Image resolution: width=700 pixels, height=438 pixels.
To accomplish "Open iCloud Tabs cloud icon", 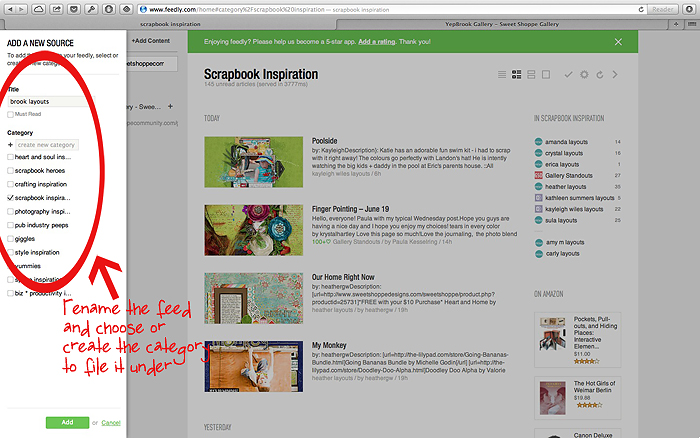I will 39,9.
